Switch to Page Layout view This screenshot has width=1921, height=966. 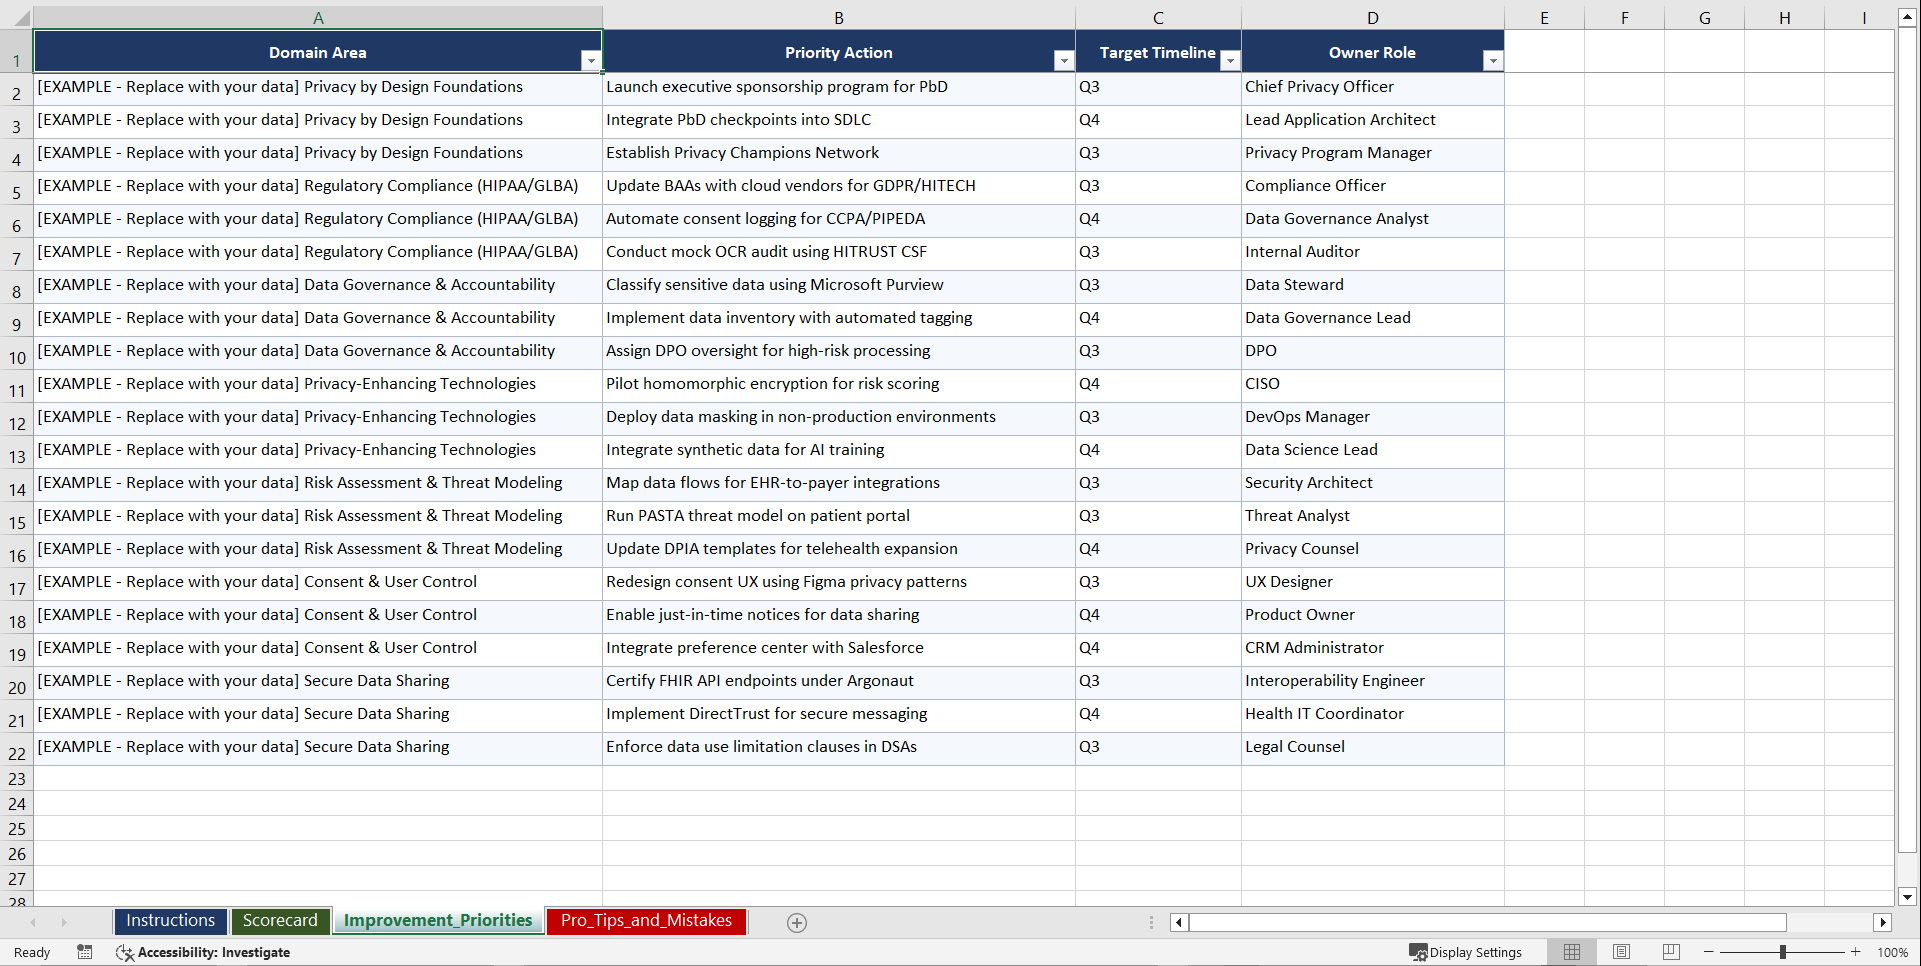click(x=1621, y=952)
